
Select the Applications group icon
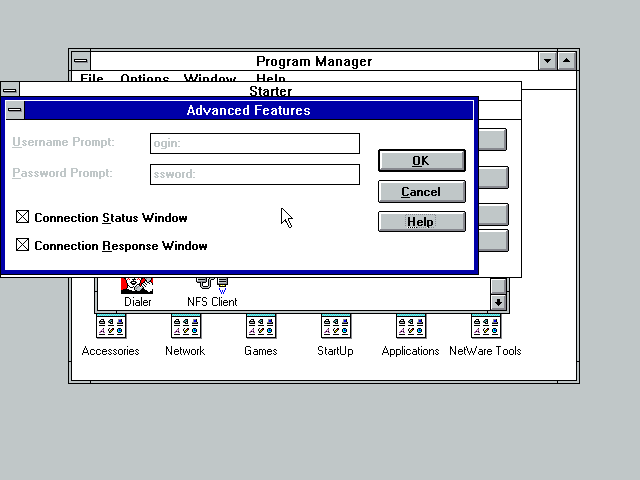(410, 327)
